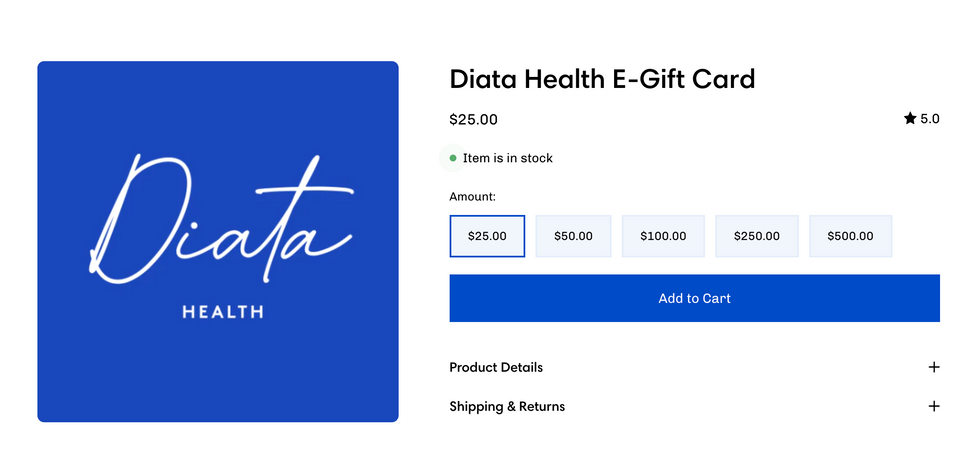Pick the $100.00 amount option
The height and width of the screenshot is (469, 980).
pos(663,236)
